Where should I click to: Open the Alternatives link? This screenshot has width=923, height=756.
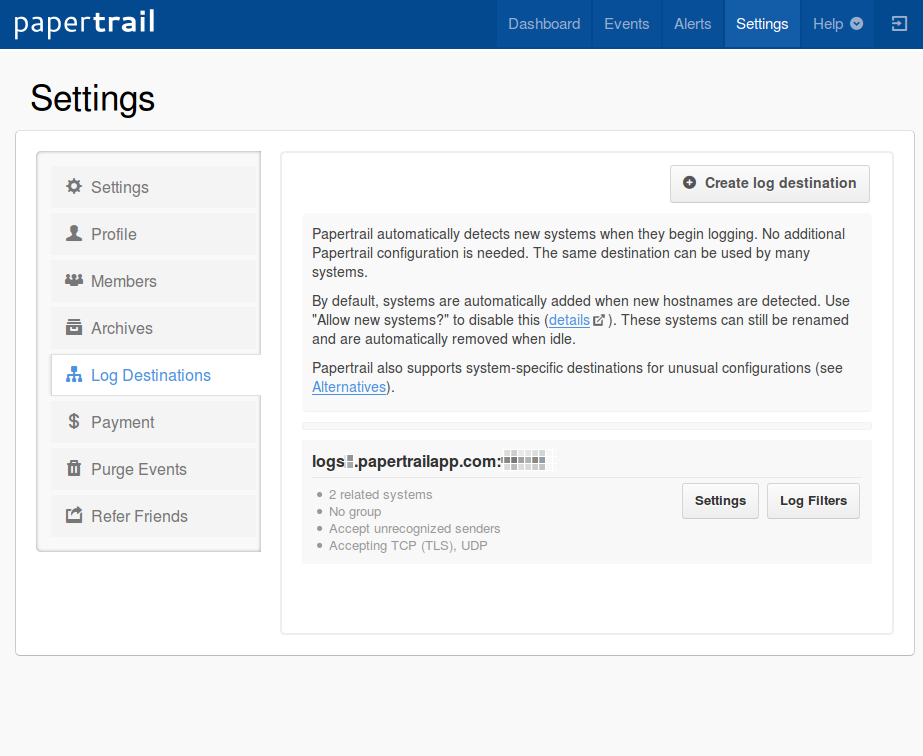coord(349,387)
